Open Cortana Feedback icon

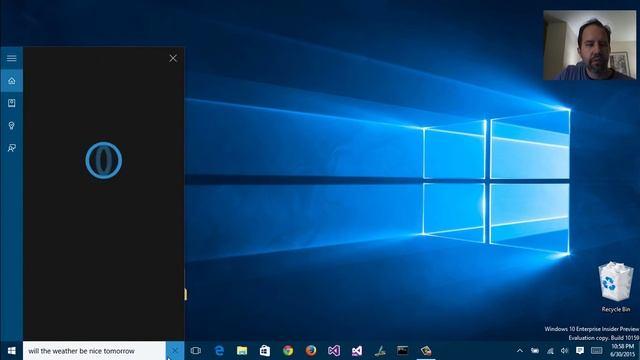point(11,148)
